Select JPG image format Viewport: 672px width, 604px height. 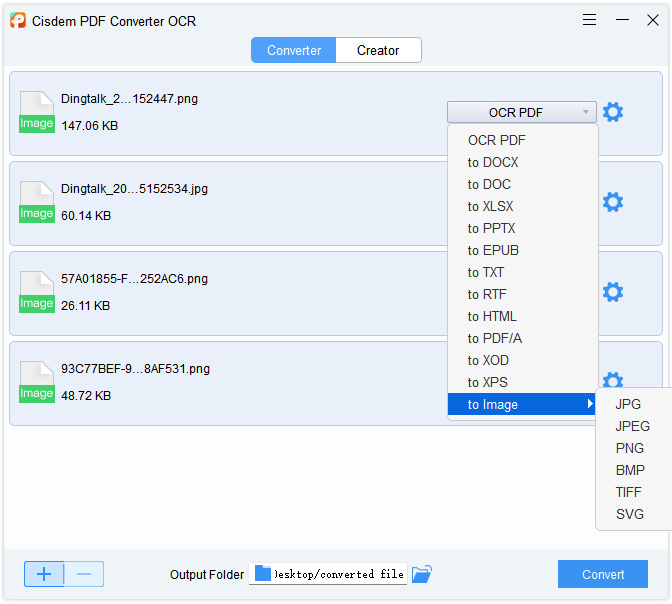click(633, 404)
